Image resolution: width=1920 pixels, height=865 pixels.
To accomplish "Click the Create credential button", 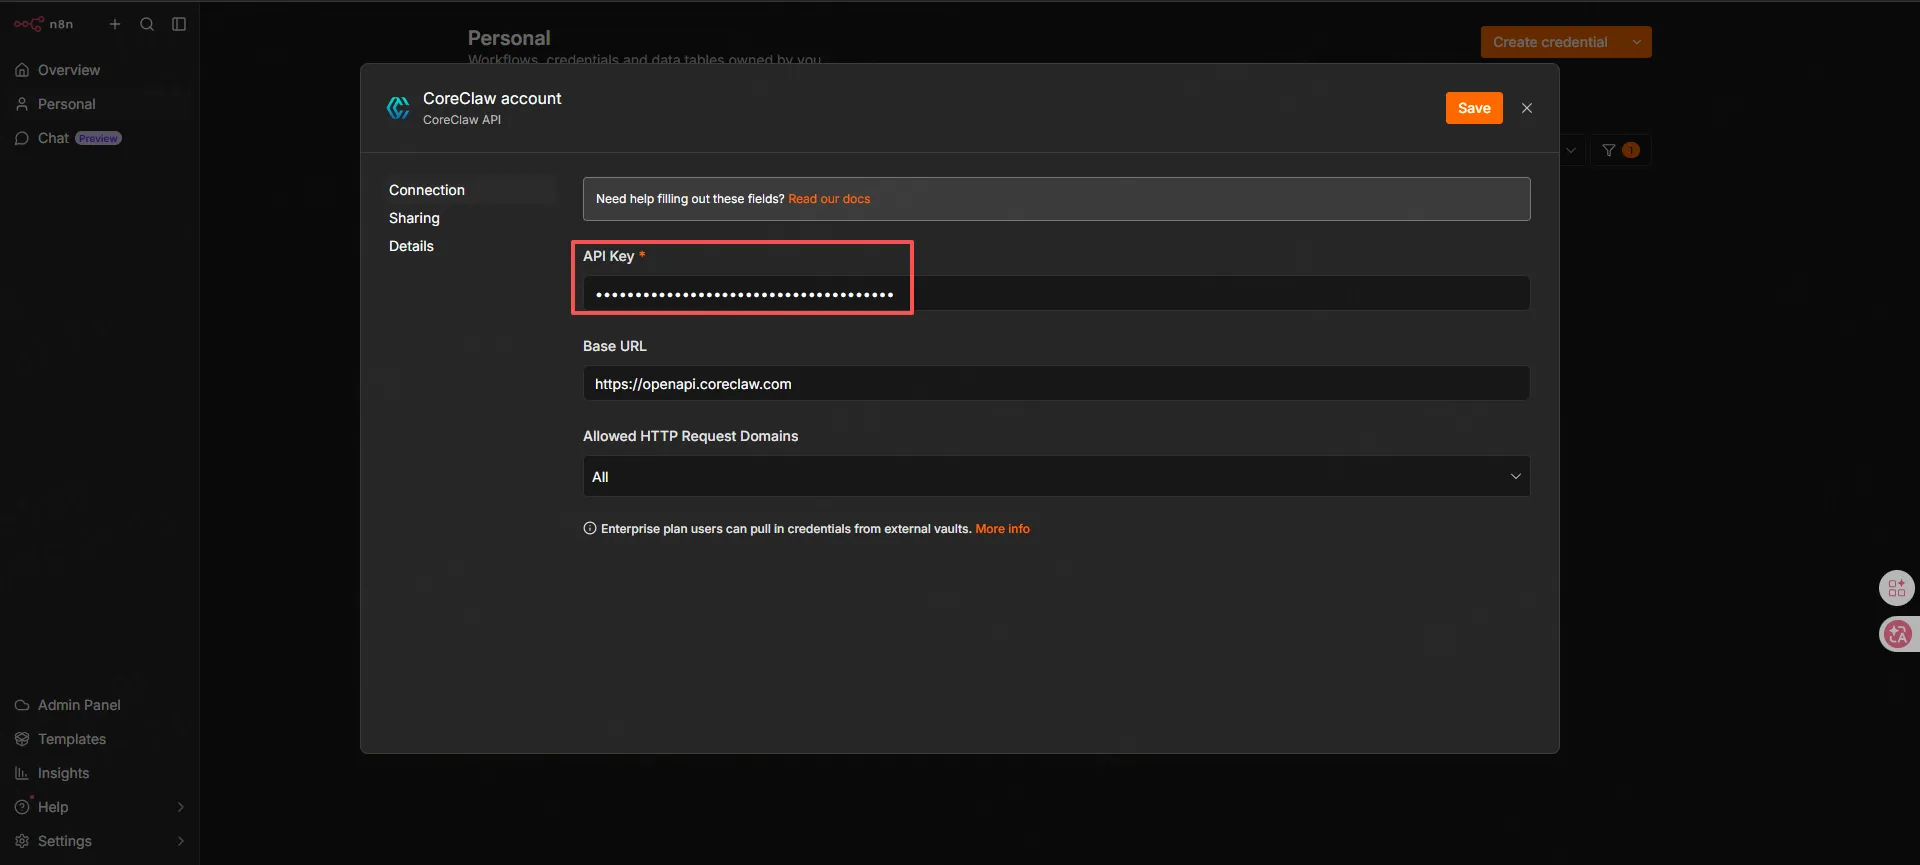I will (1550, 42).
